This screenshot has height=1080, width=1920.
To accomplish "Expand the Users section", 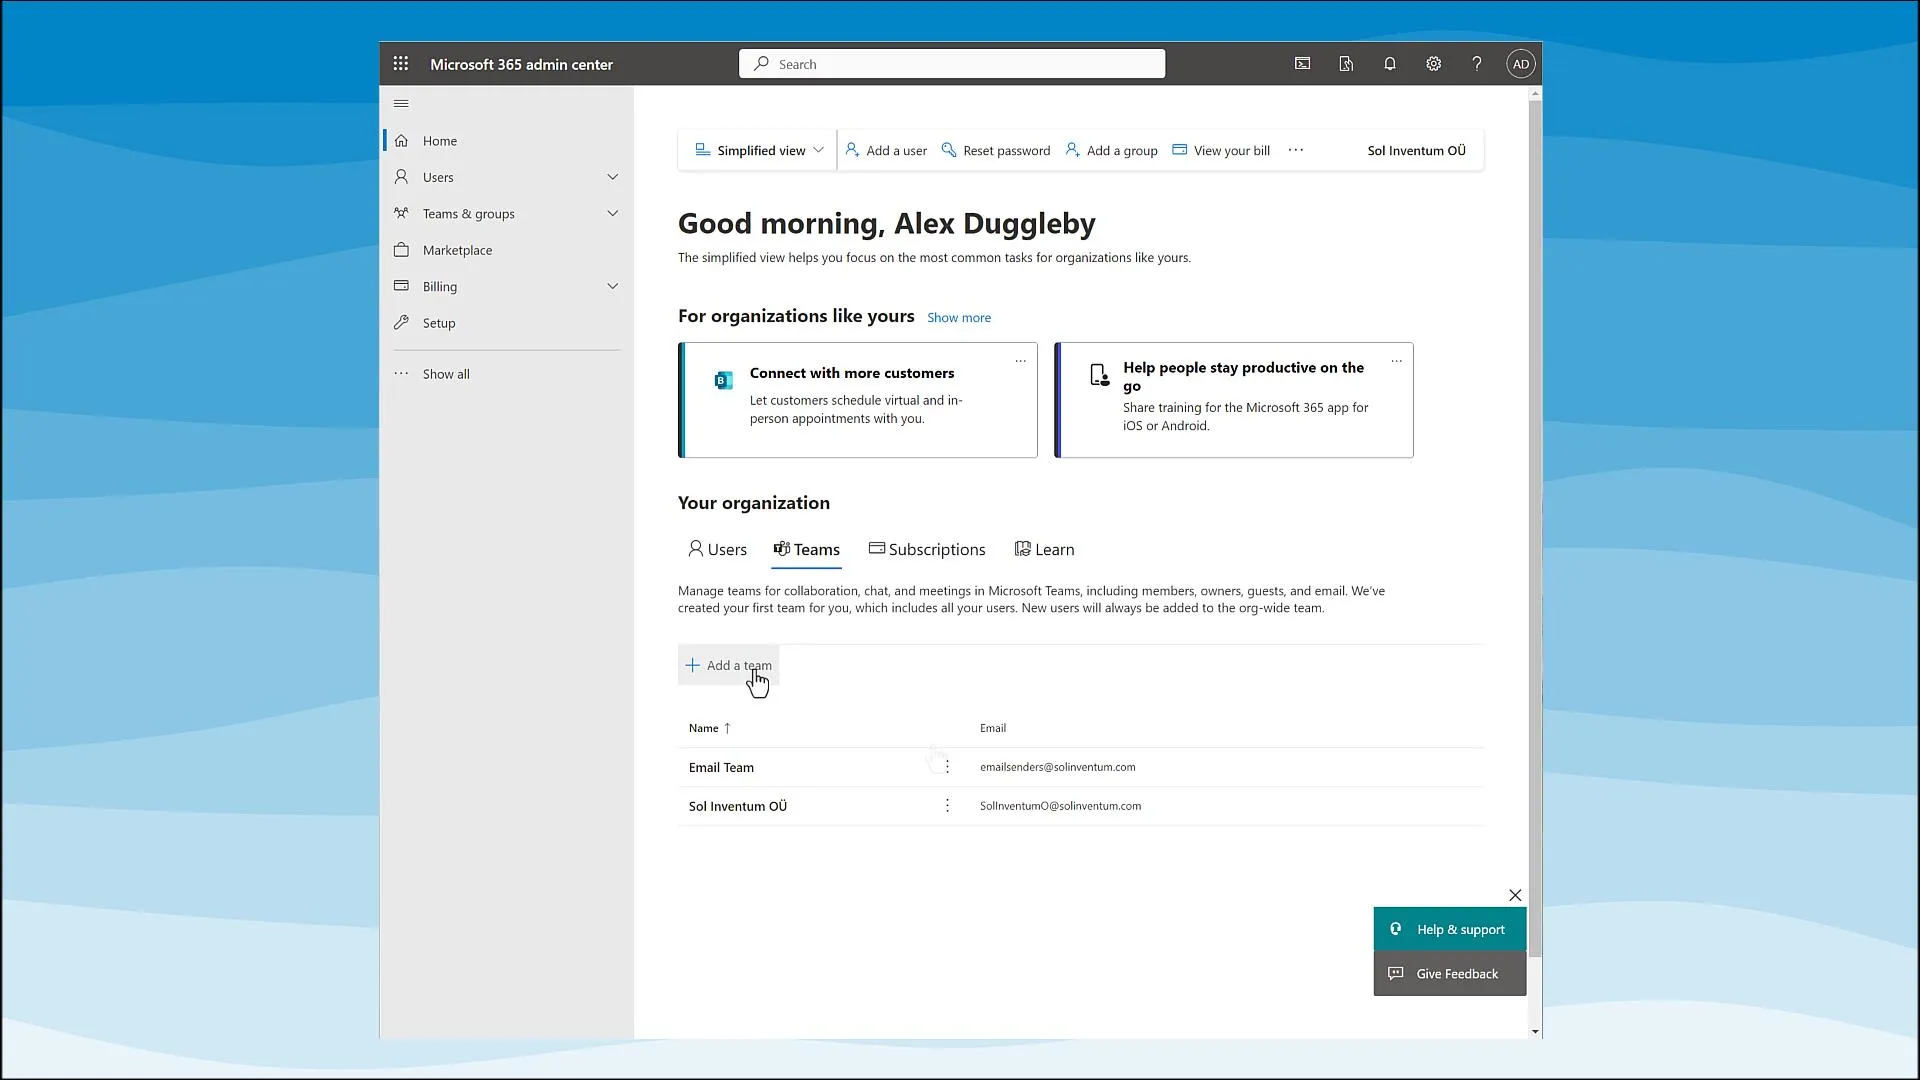I will pyautogui.click(x=612, y=176).
